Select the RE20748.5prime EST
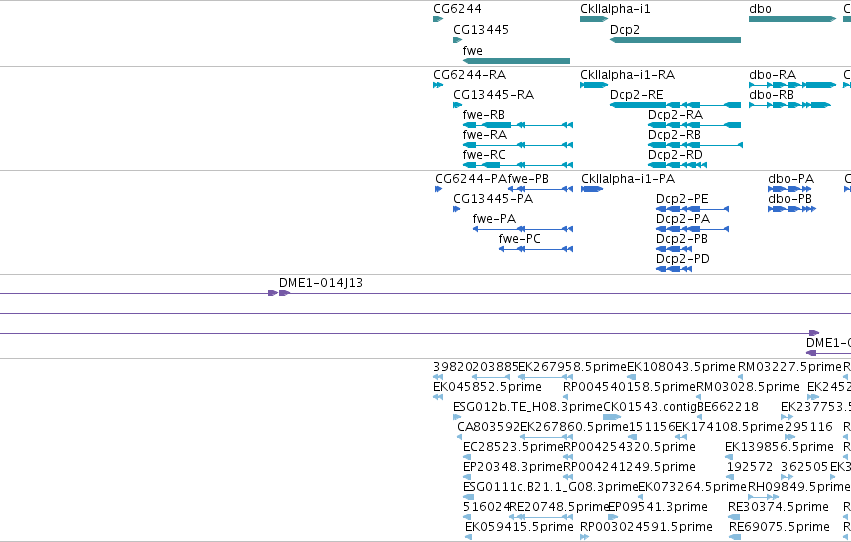This screenshot has height=542, width=851. coord(541,517)
